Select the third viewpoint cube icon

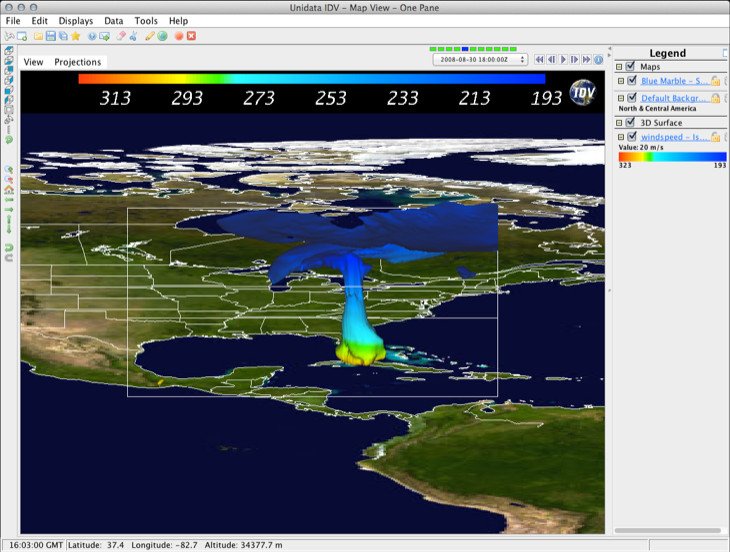point(9,70)
